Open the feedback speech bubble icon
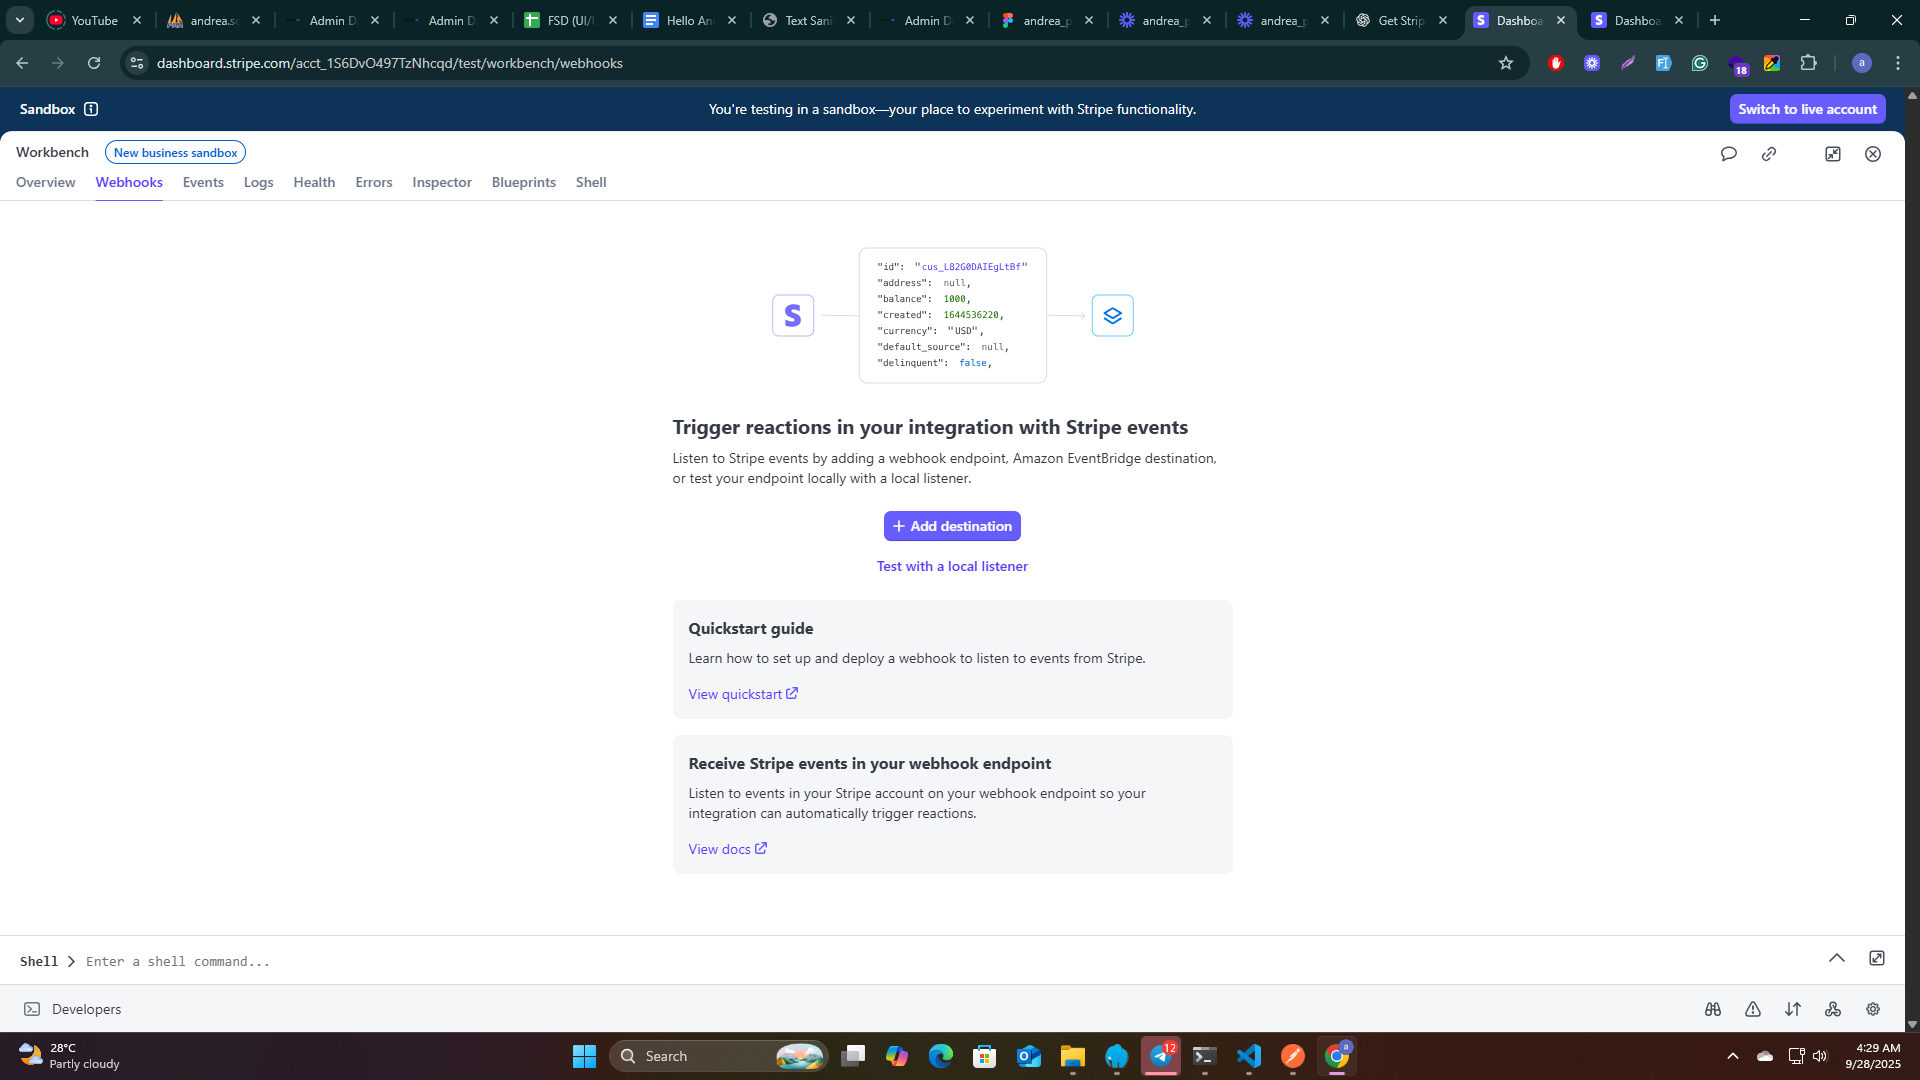Image resolution: width=1920 pixels, height=1080 pixels. pyautogui.click(x=1728, y=154)
